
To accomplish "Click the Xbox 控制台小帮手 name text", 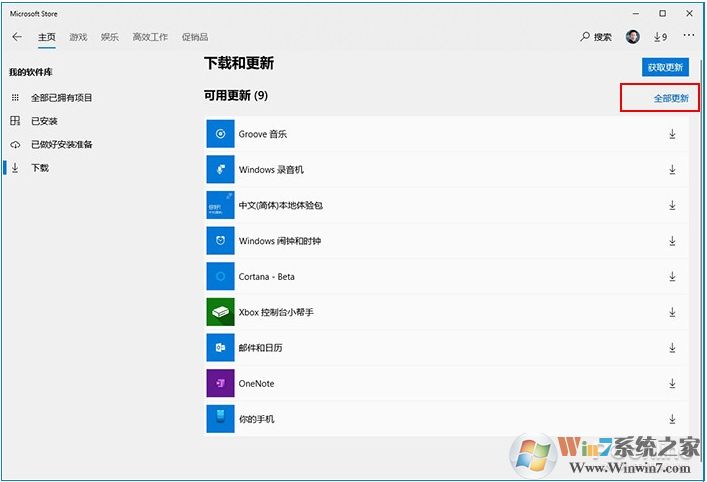I will point(275,312).
